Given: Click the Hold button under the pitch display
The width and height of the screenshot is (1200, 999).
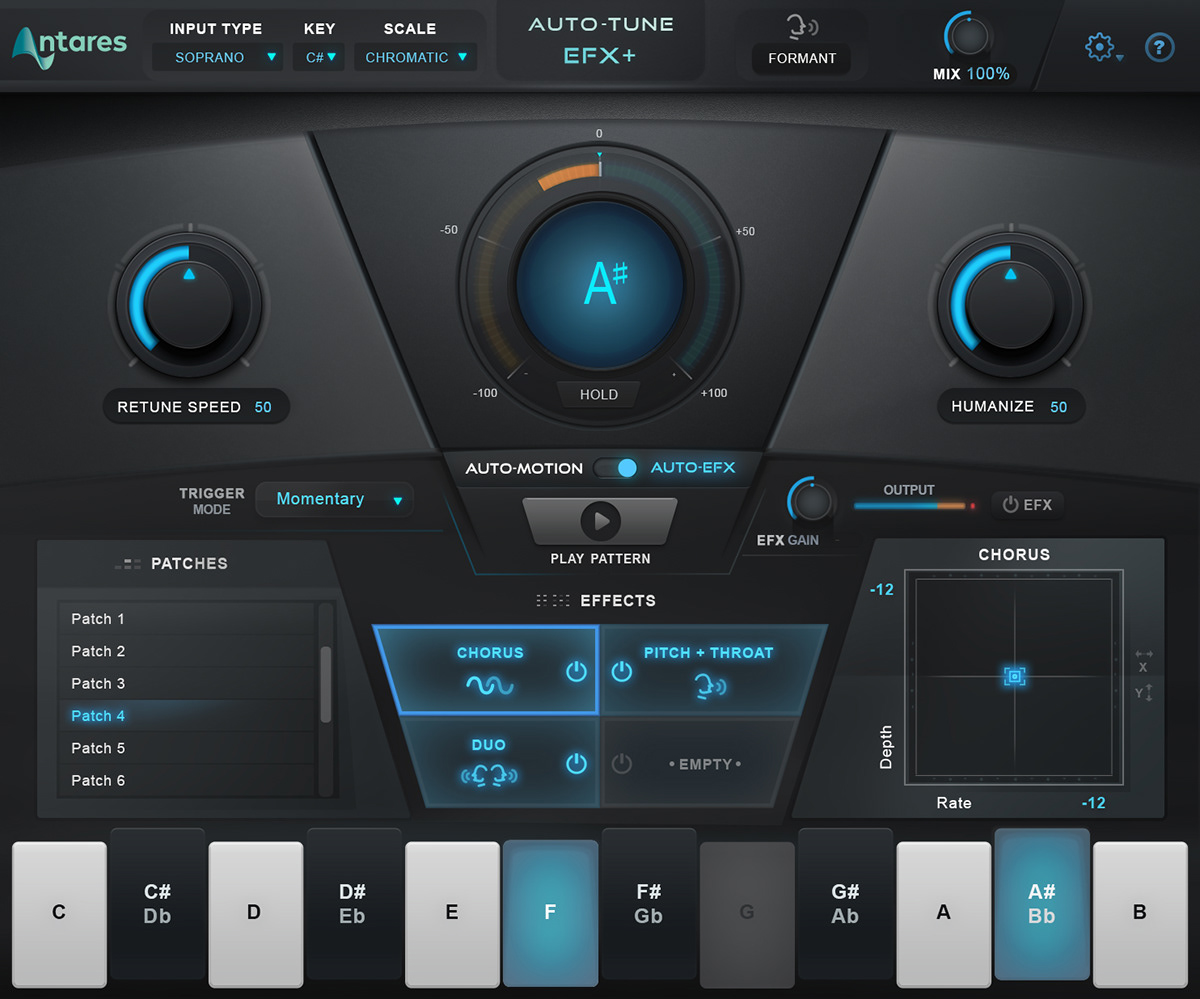Looking at the screenshot, I should click(599, 394).
